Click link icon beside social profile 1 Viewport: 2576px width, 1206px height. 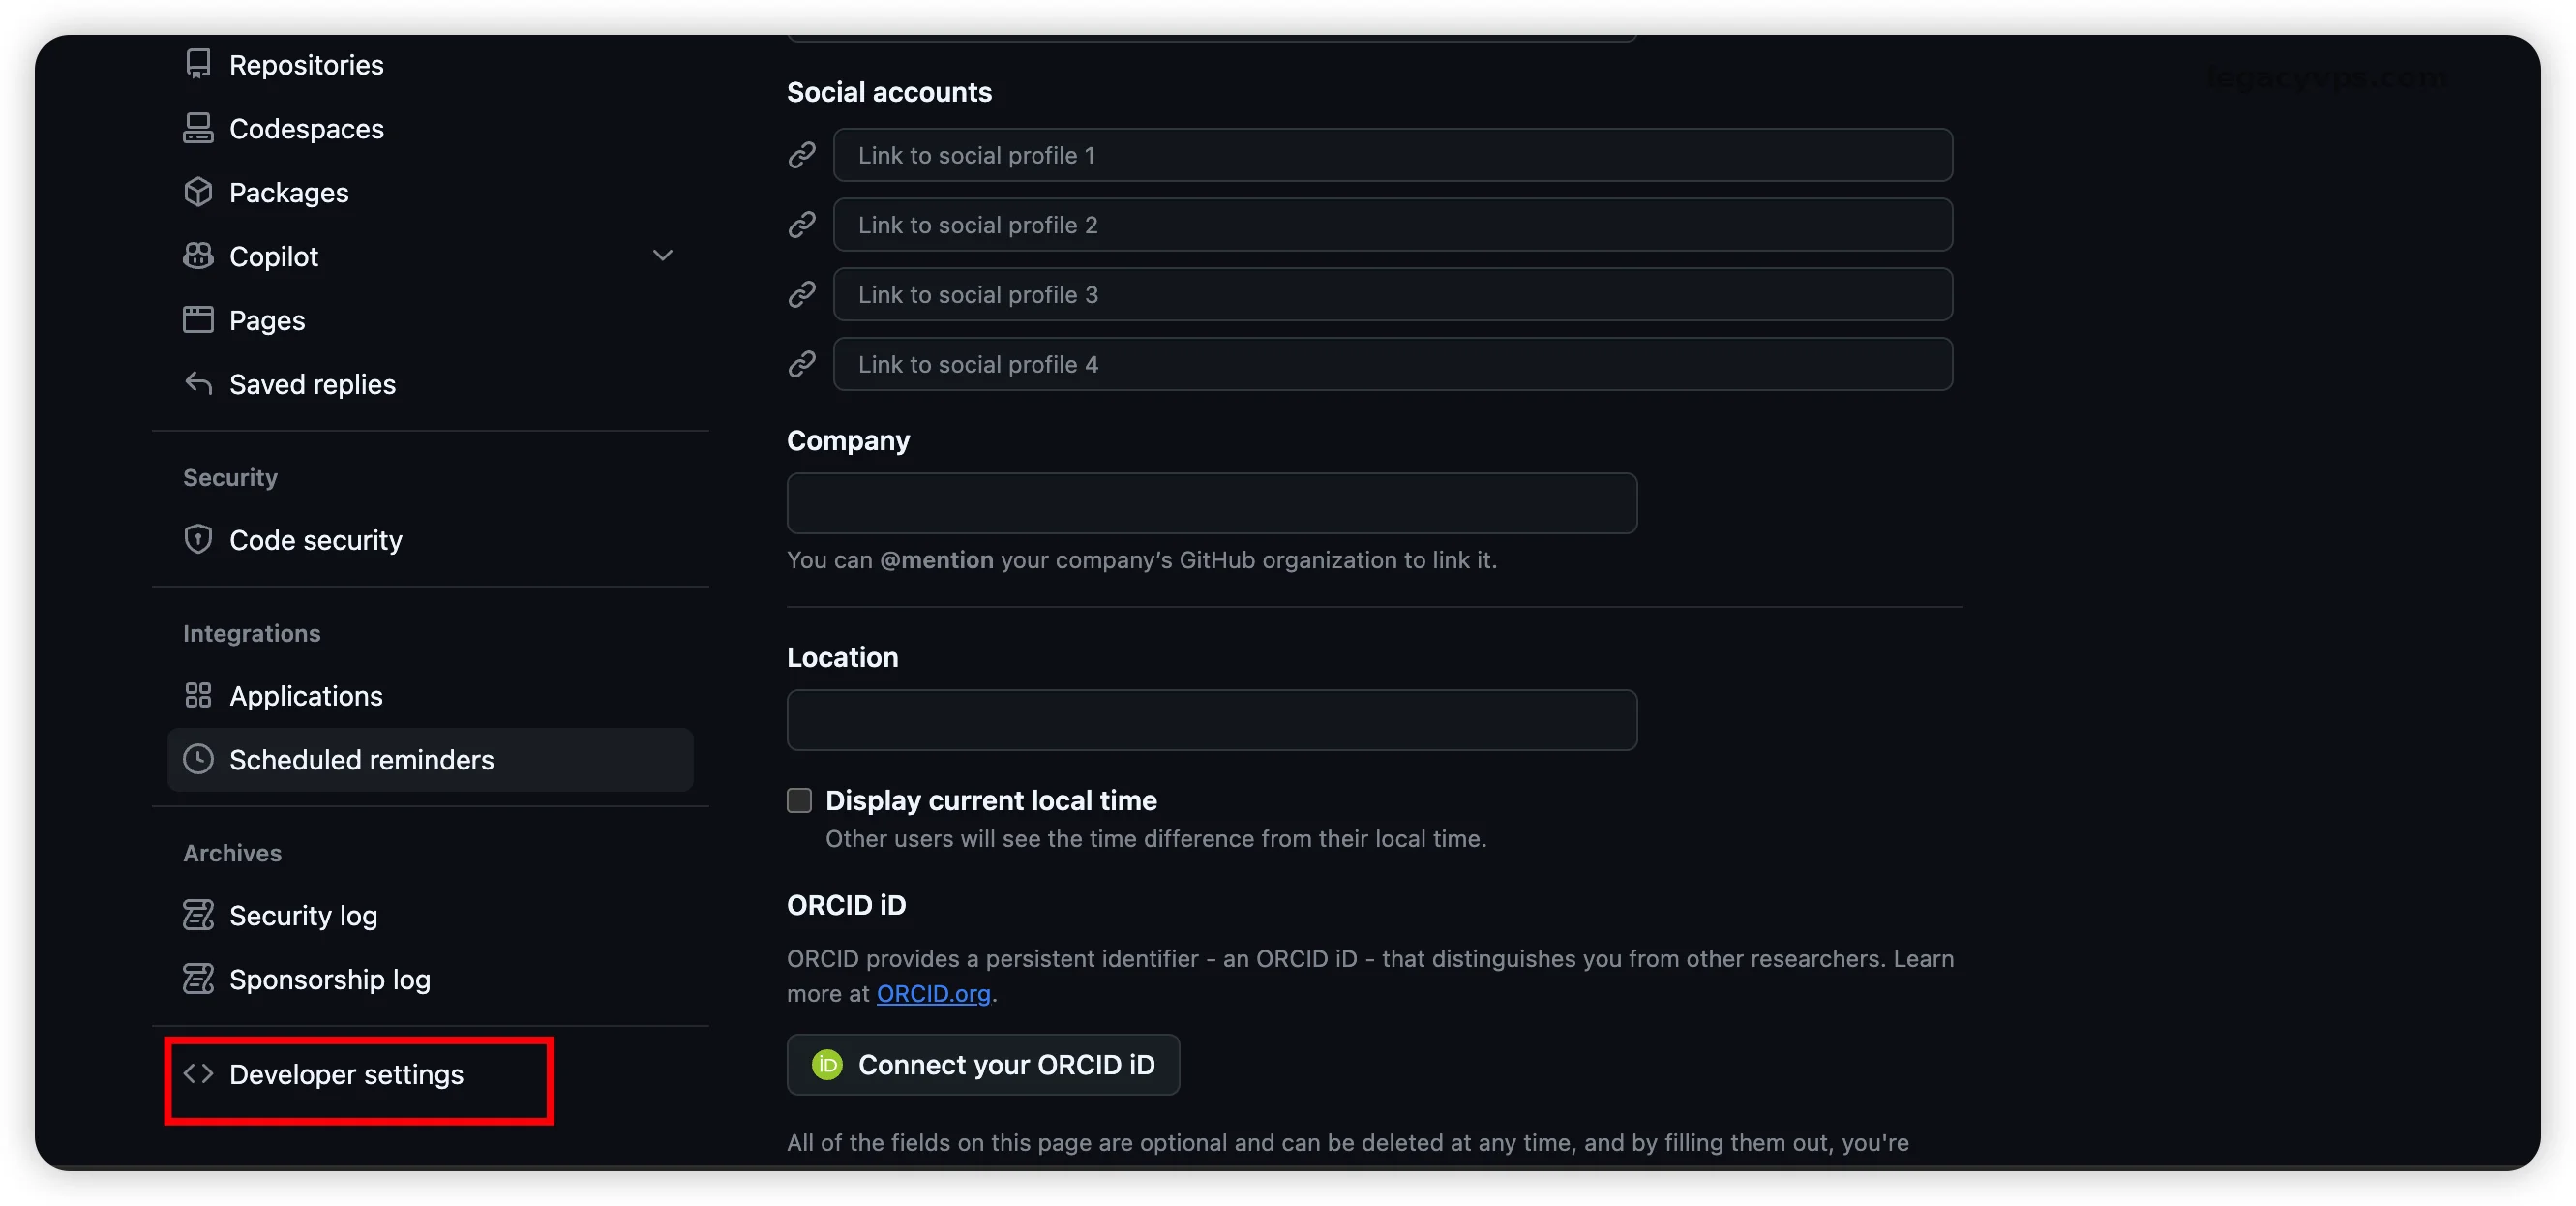(x=802, y=155)
